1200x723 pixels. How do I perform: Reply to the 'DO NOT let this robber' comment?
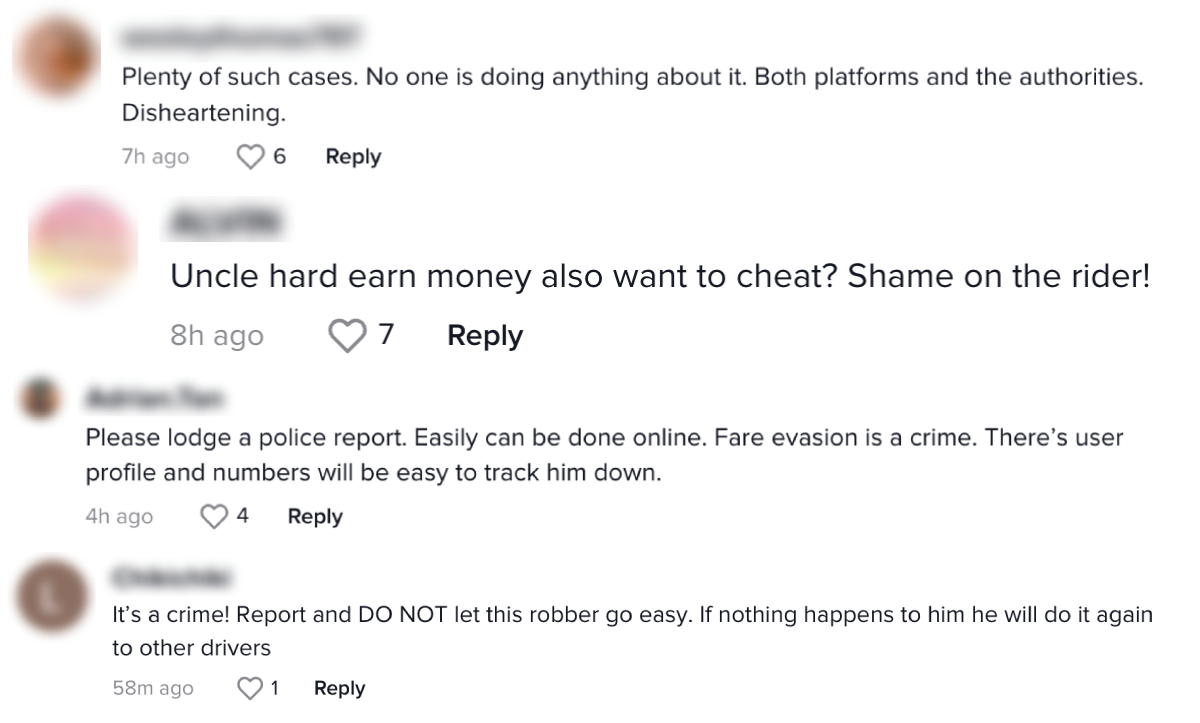coord(339,688)
